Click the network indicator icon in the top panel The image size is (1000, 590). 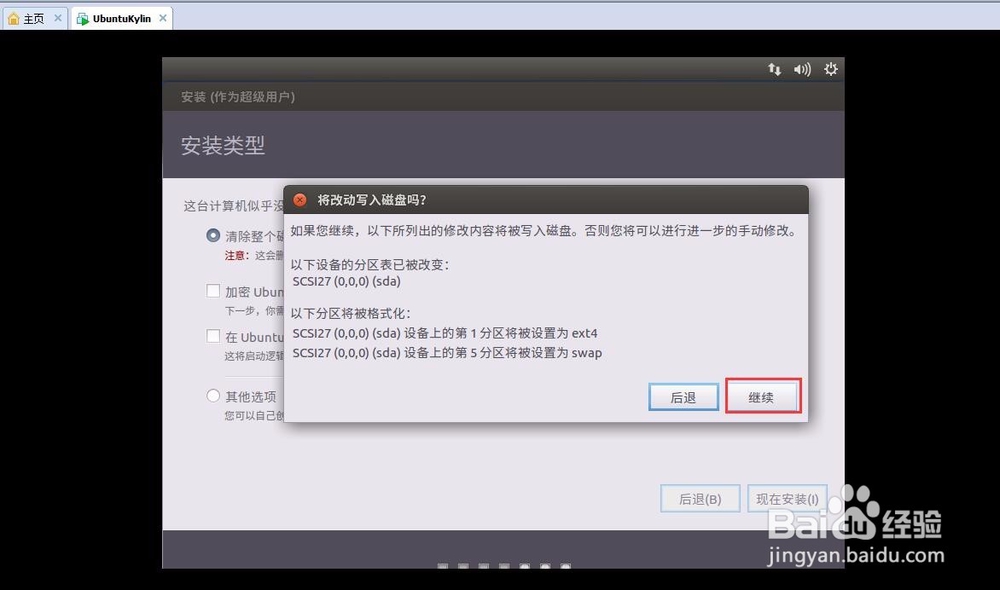tap(774, 69)
